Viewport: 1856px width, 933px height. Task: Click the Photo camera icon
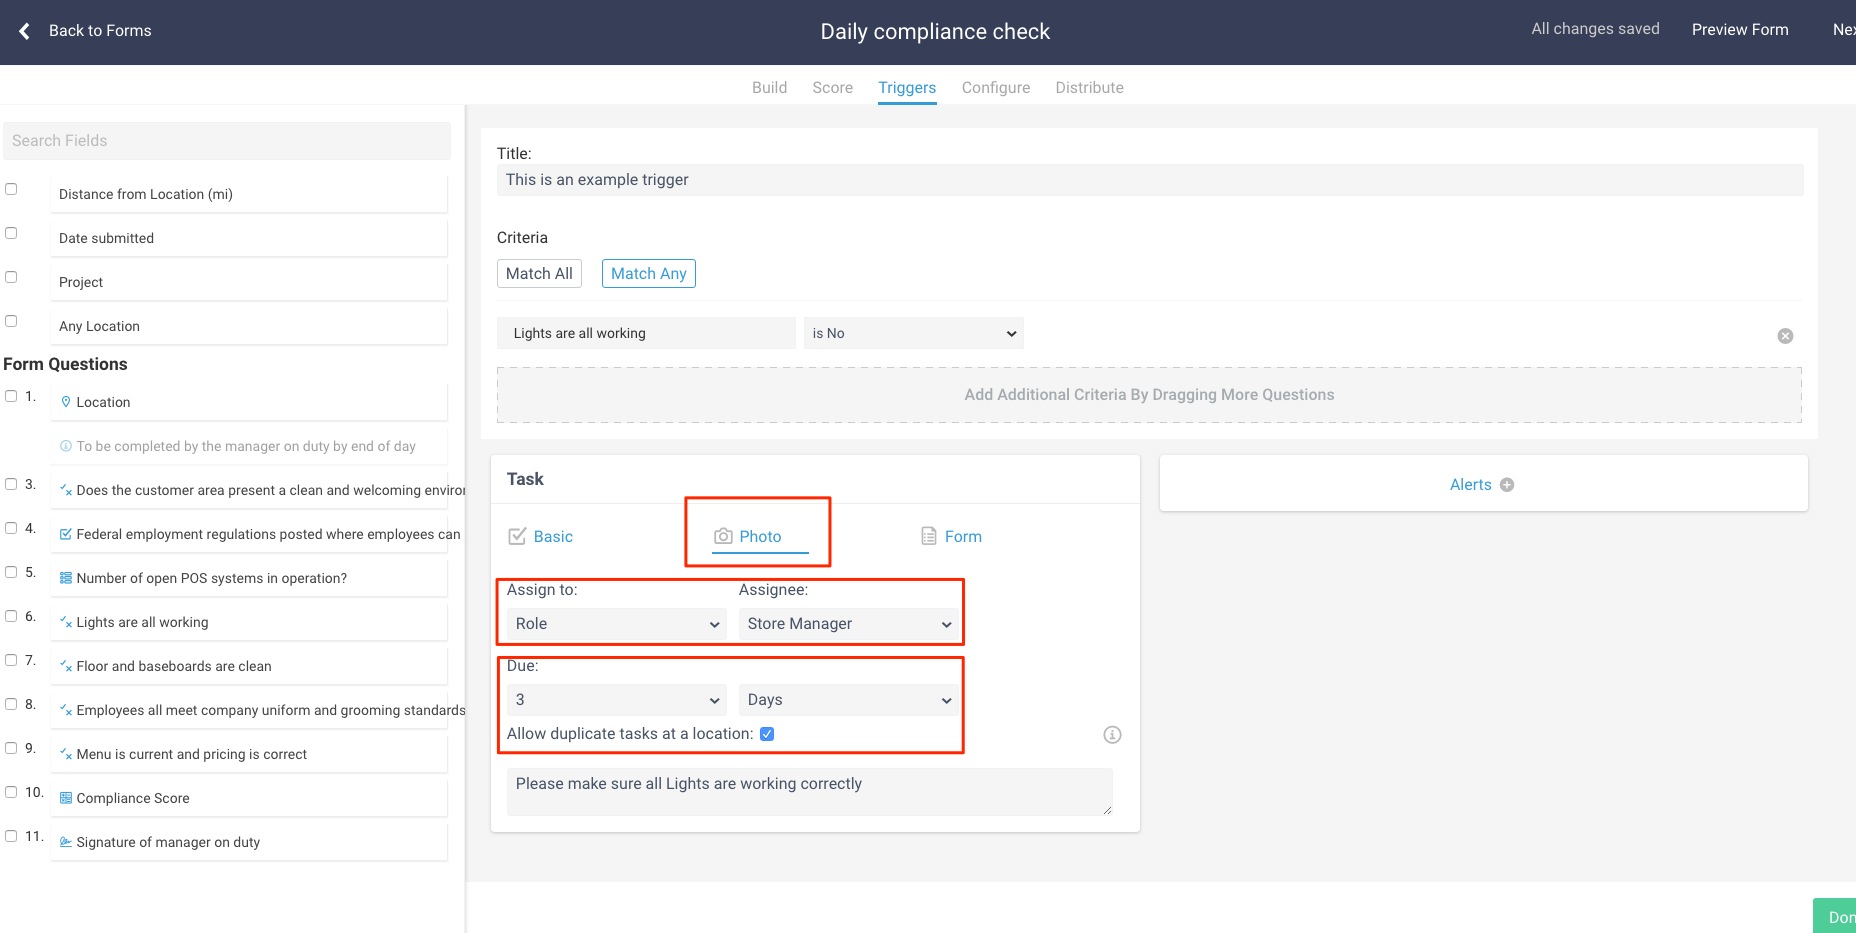pos(723,536)
